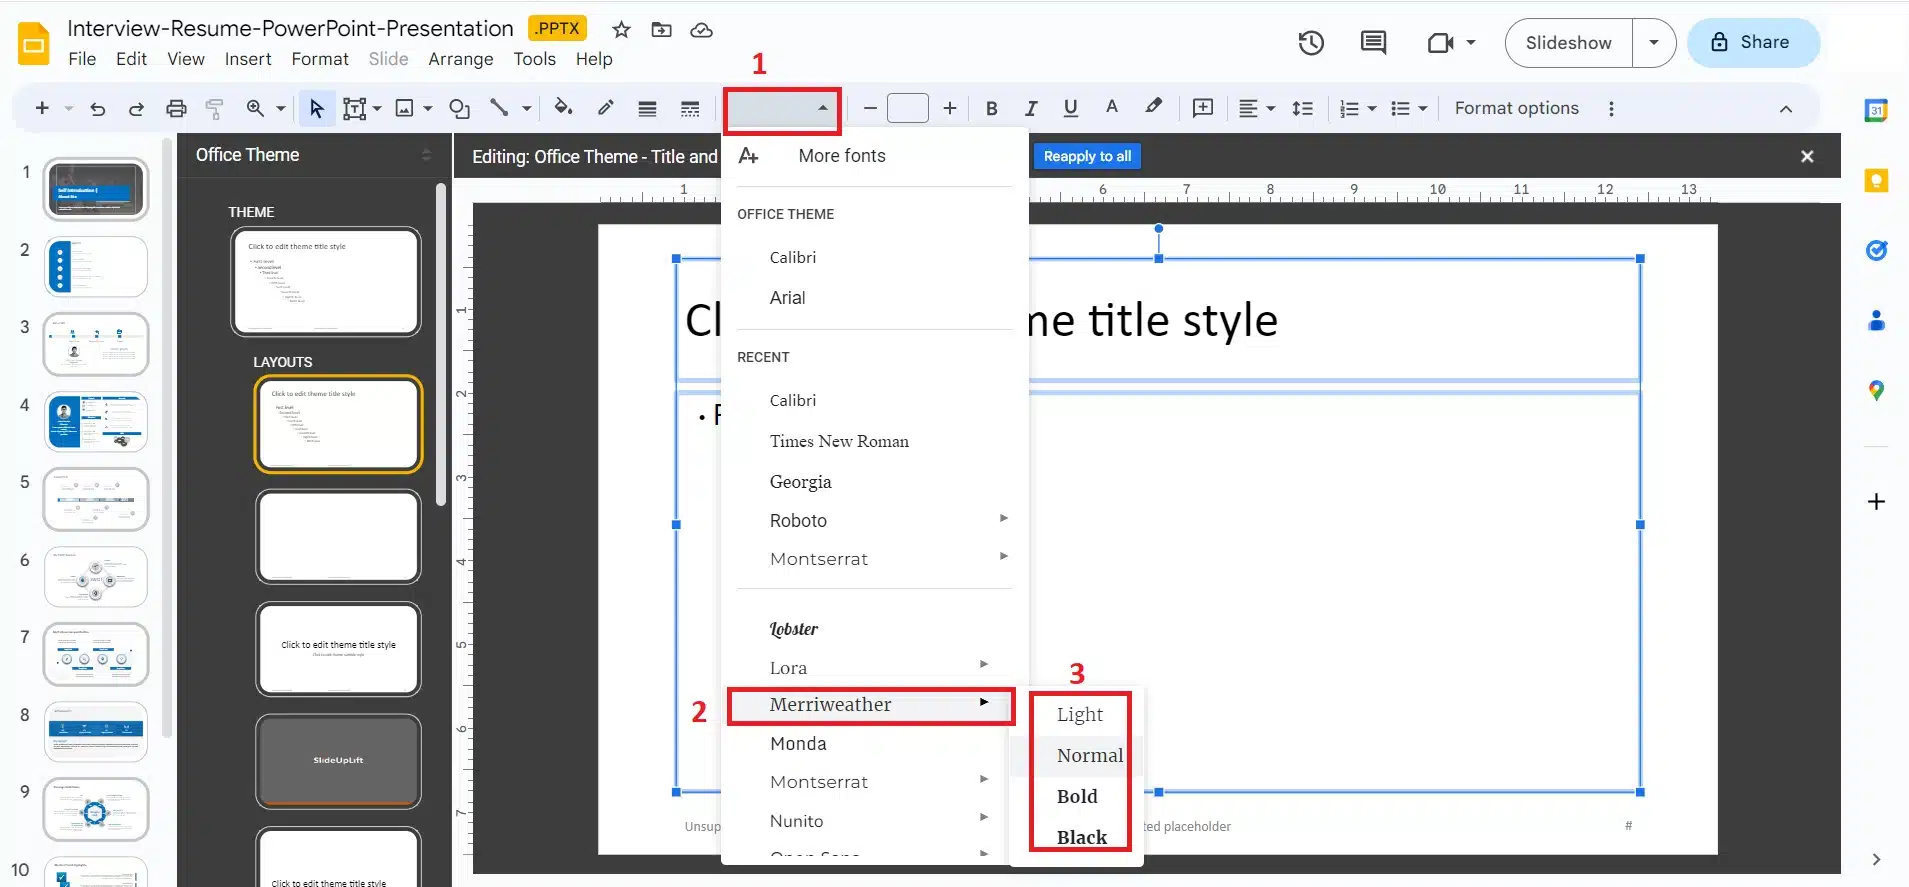
Task: Click the Reapply to all button
Action: tap(1087, 156)
